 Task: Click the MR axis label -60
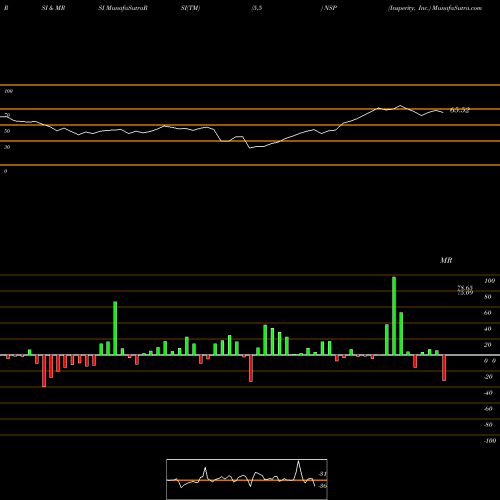(488, 409)
